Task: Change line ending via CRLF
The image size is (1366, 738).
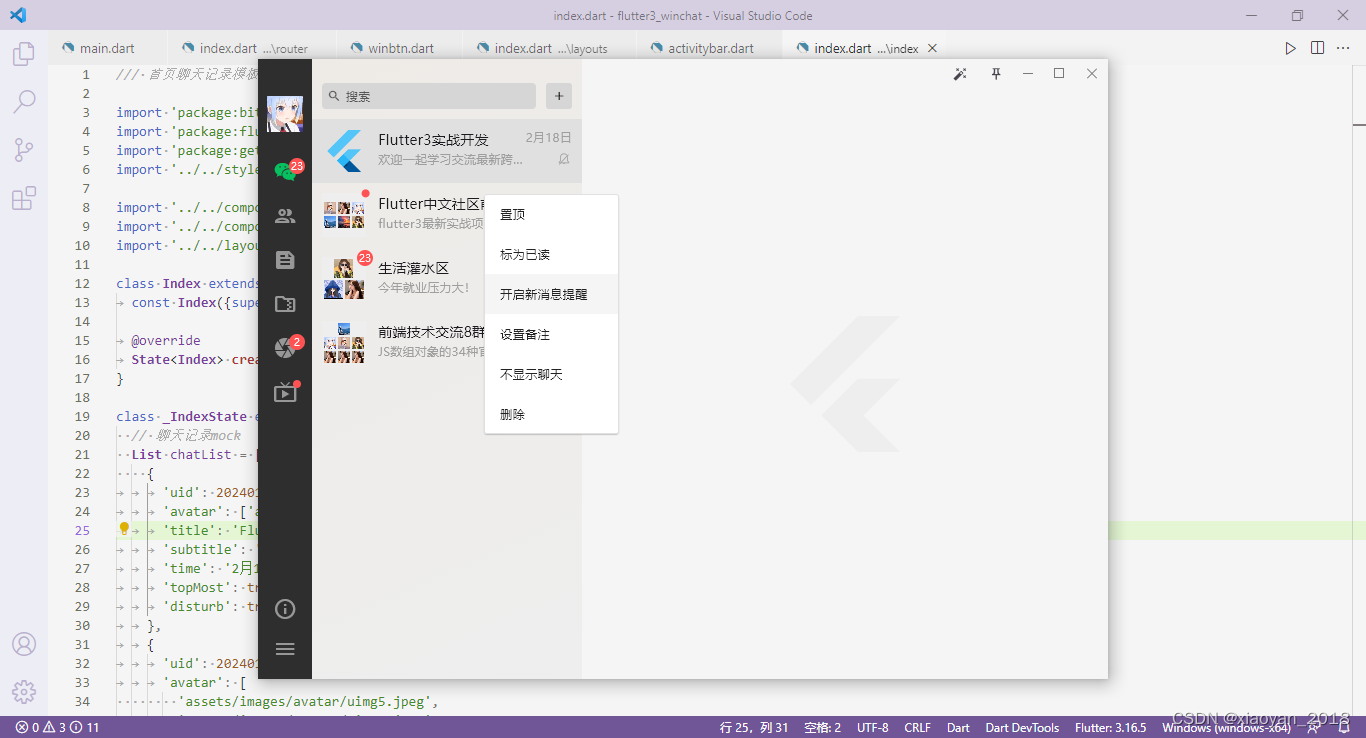Action: click(917, 727)
